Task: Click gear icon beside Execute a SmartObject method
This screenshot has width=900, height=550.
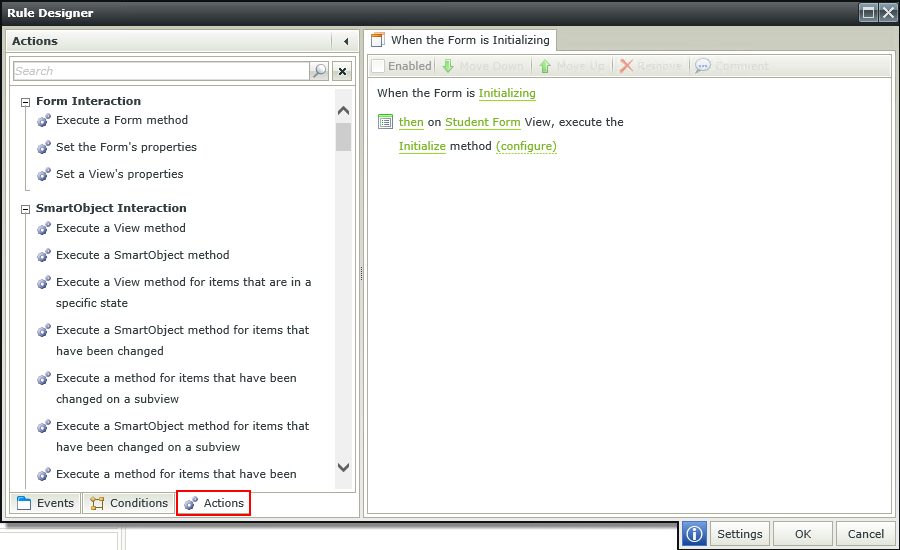Action: click(44, 255)
